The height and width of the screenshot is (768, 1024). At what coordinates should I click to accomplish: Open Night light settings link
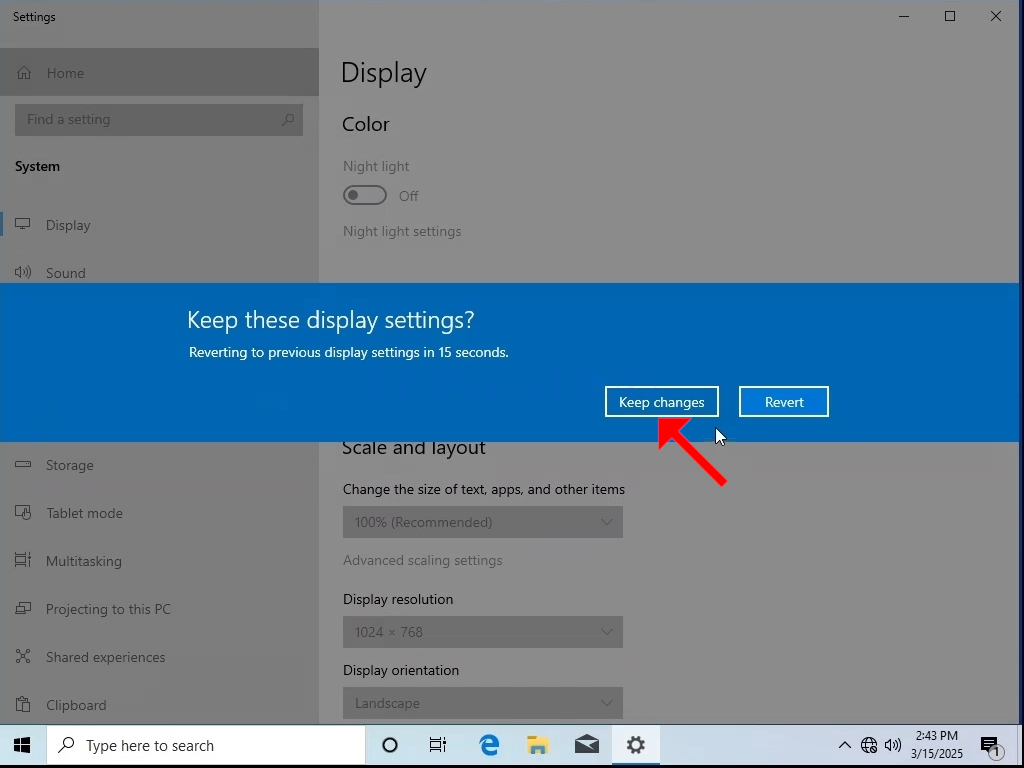[402, 231]
